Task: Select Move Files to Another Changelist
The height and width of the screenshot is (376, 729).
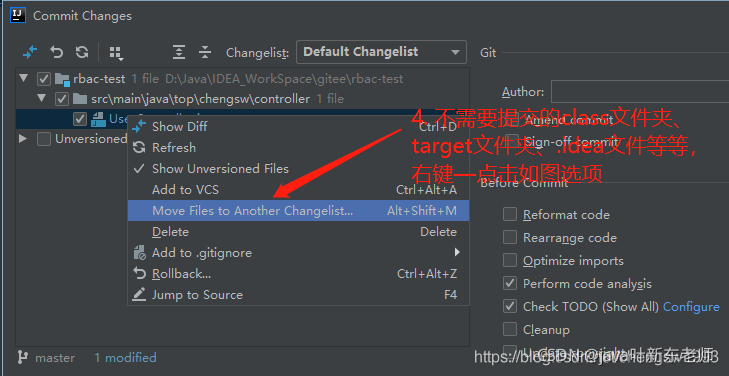Action: click(298, 211)
